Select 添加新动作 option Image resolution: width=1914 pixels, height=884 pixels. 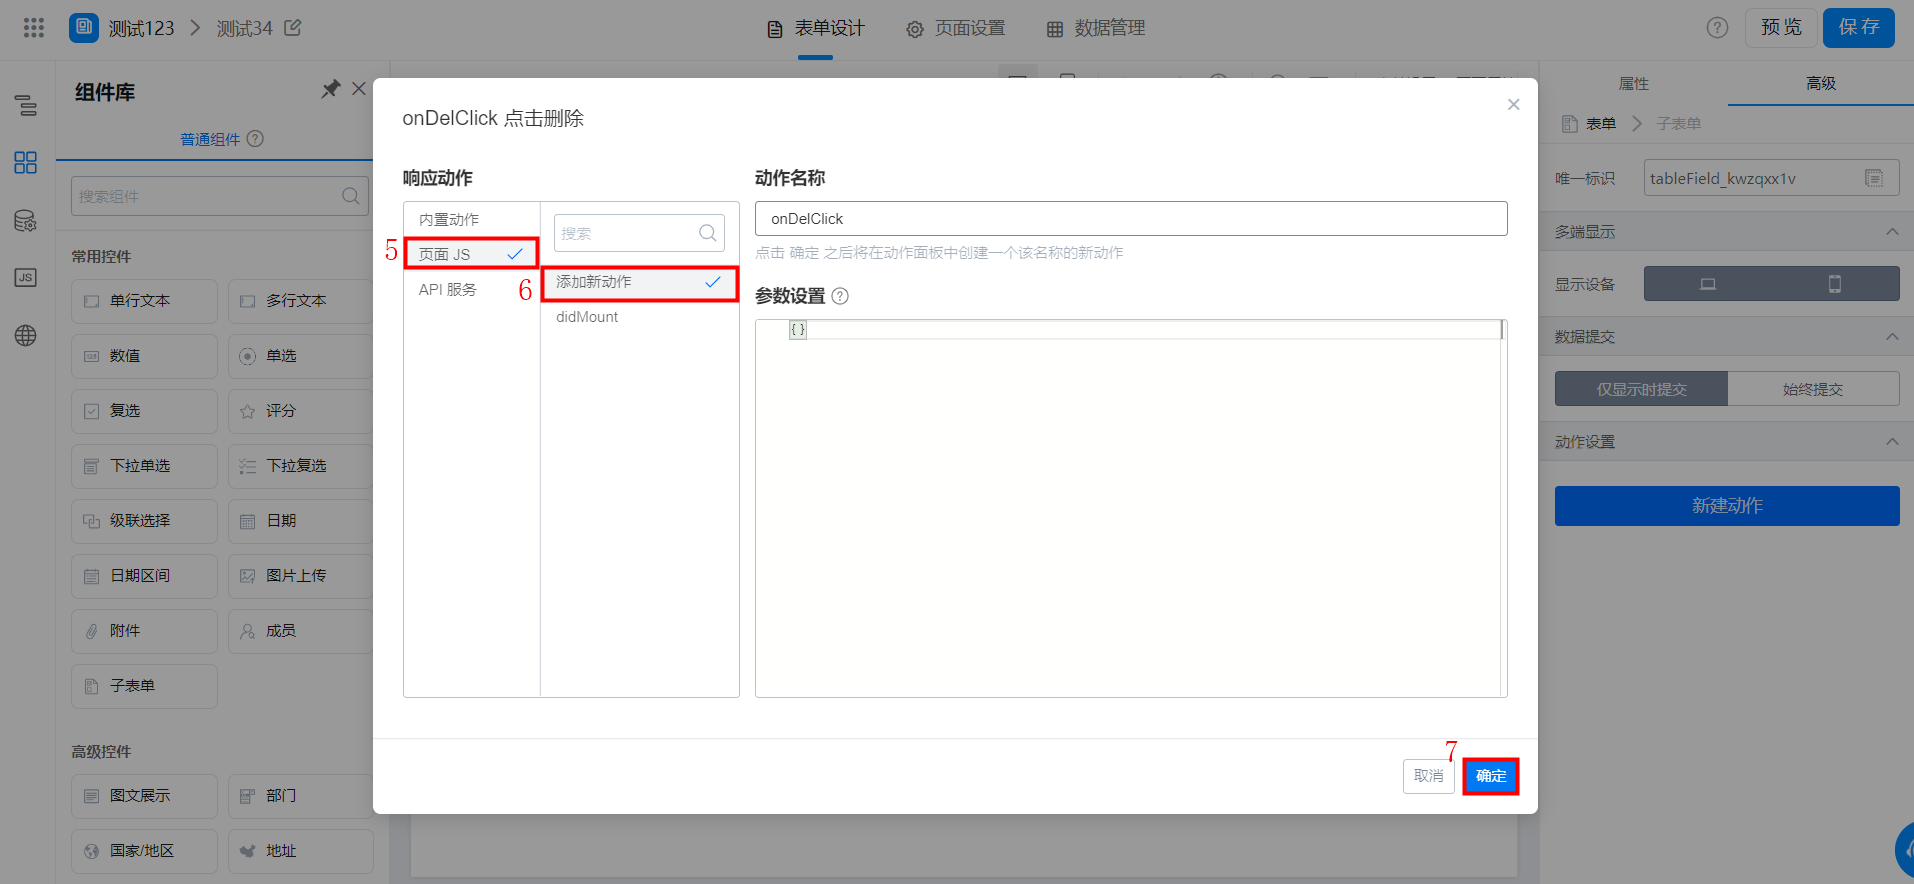pyautogui.click(x=640, y=283)
